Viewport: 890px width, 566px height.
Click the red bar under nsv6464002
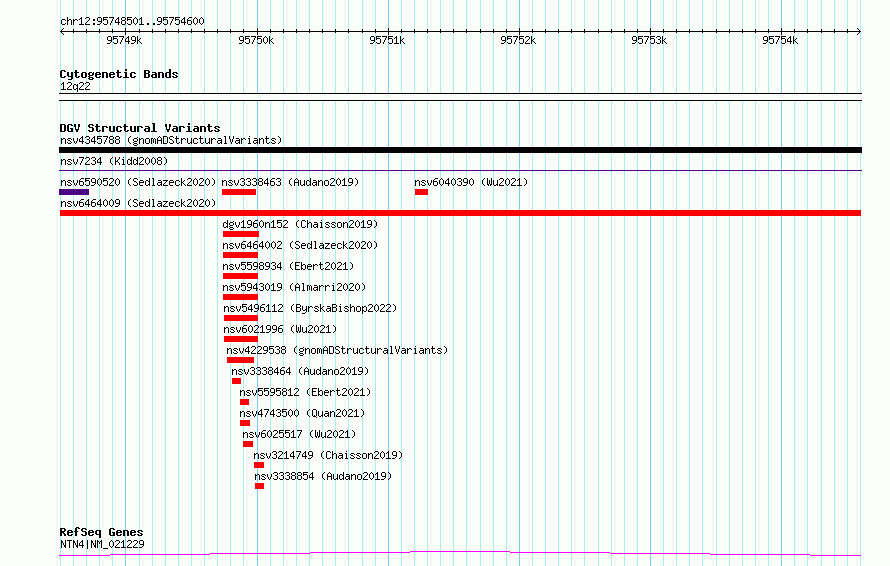click(240, 255)
